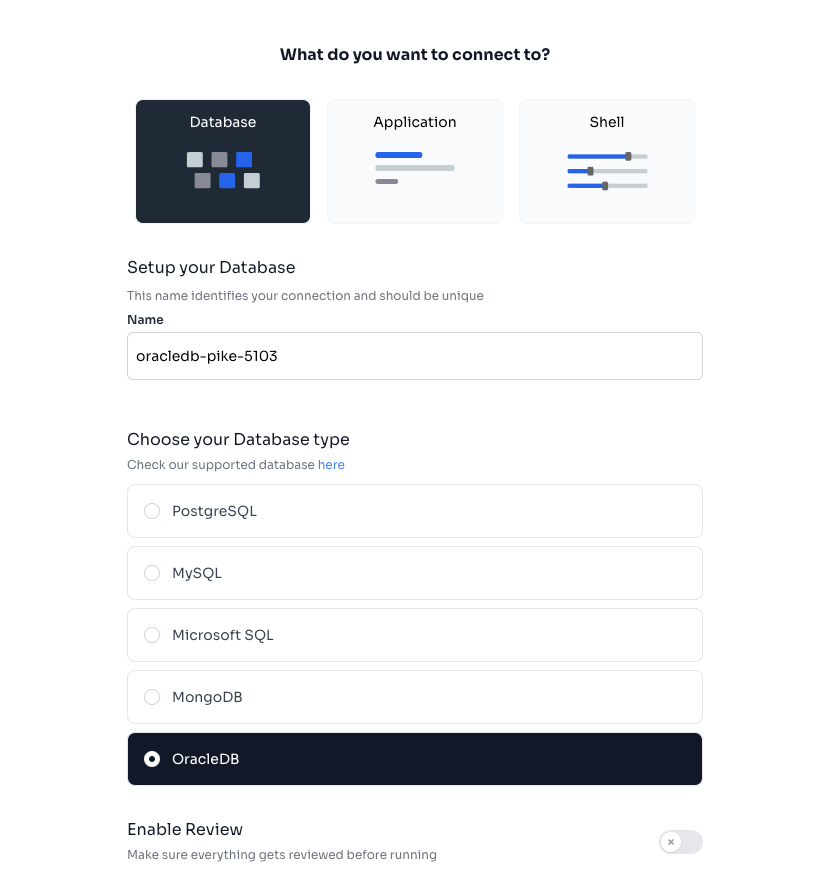
Task: Open the supported database 'here' link
Action: 331,465
